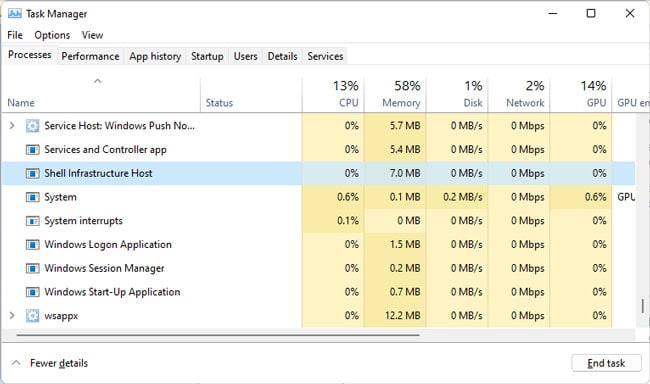Viewport: 650px width, 384px height.
Task: Expand the Service Host: Windows Push row
Action: [12, 126]
